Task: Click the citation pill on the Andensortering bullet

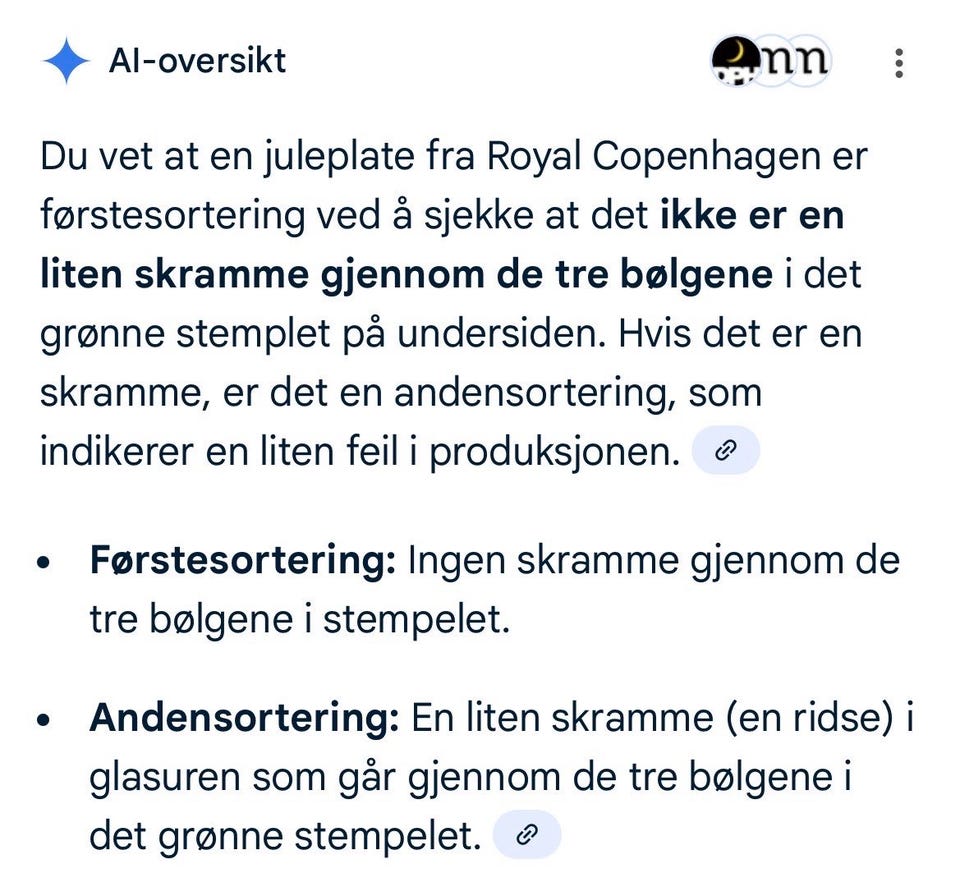Action: (525, 832)
